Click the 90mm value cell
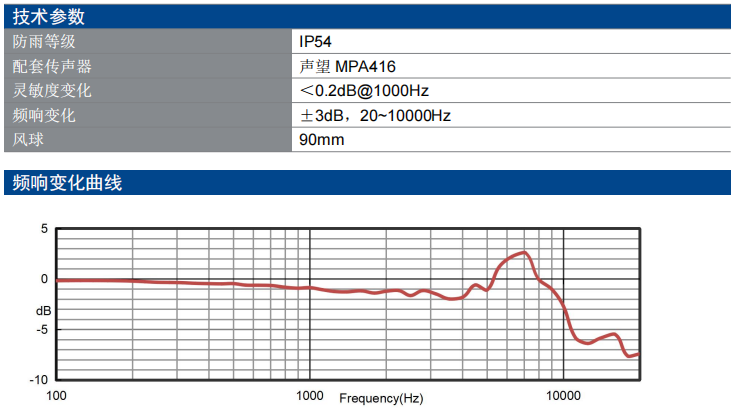This screenshot has width=738, height=408. pos(321,140)
